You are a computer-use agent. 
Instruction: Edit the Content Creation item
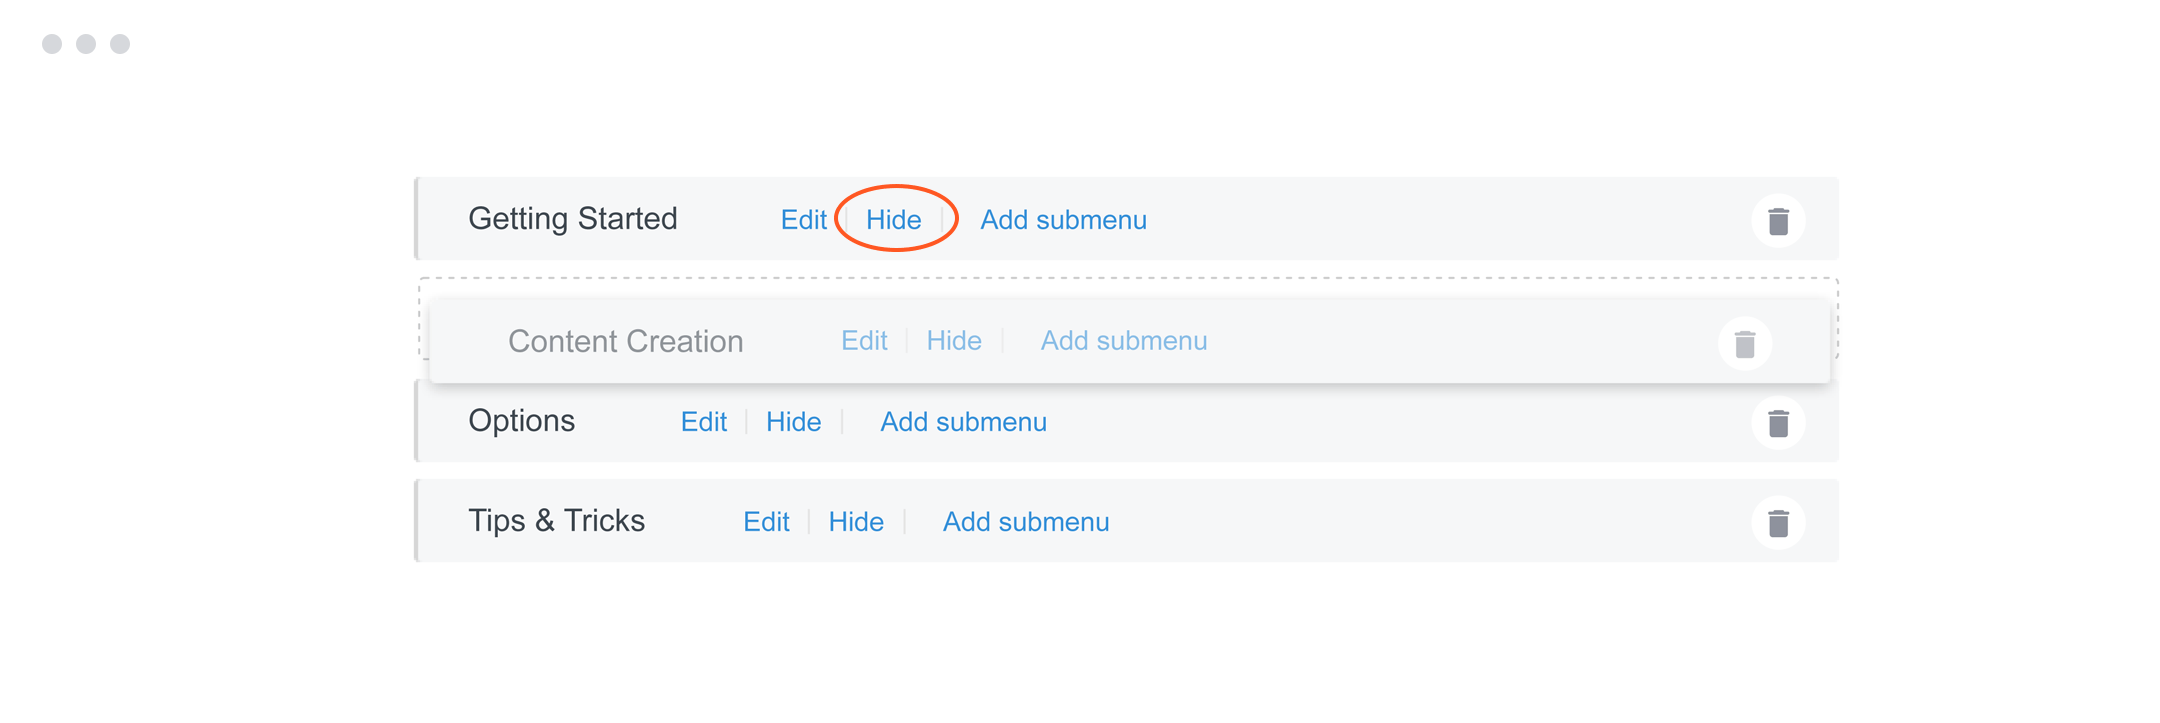coord(864,341)
